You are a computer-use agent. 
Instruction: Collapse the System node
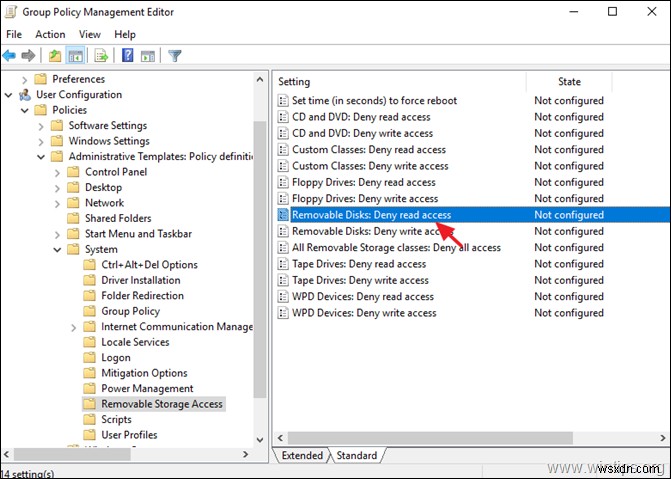(x=57, y=250)
